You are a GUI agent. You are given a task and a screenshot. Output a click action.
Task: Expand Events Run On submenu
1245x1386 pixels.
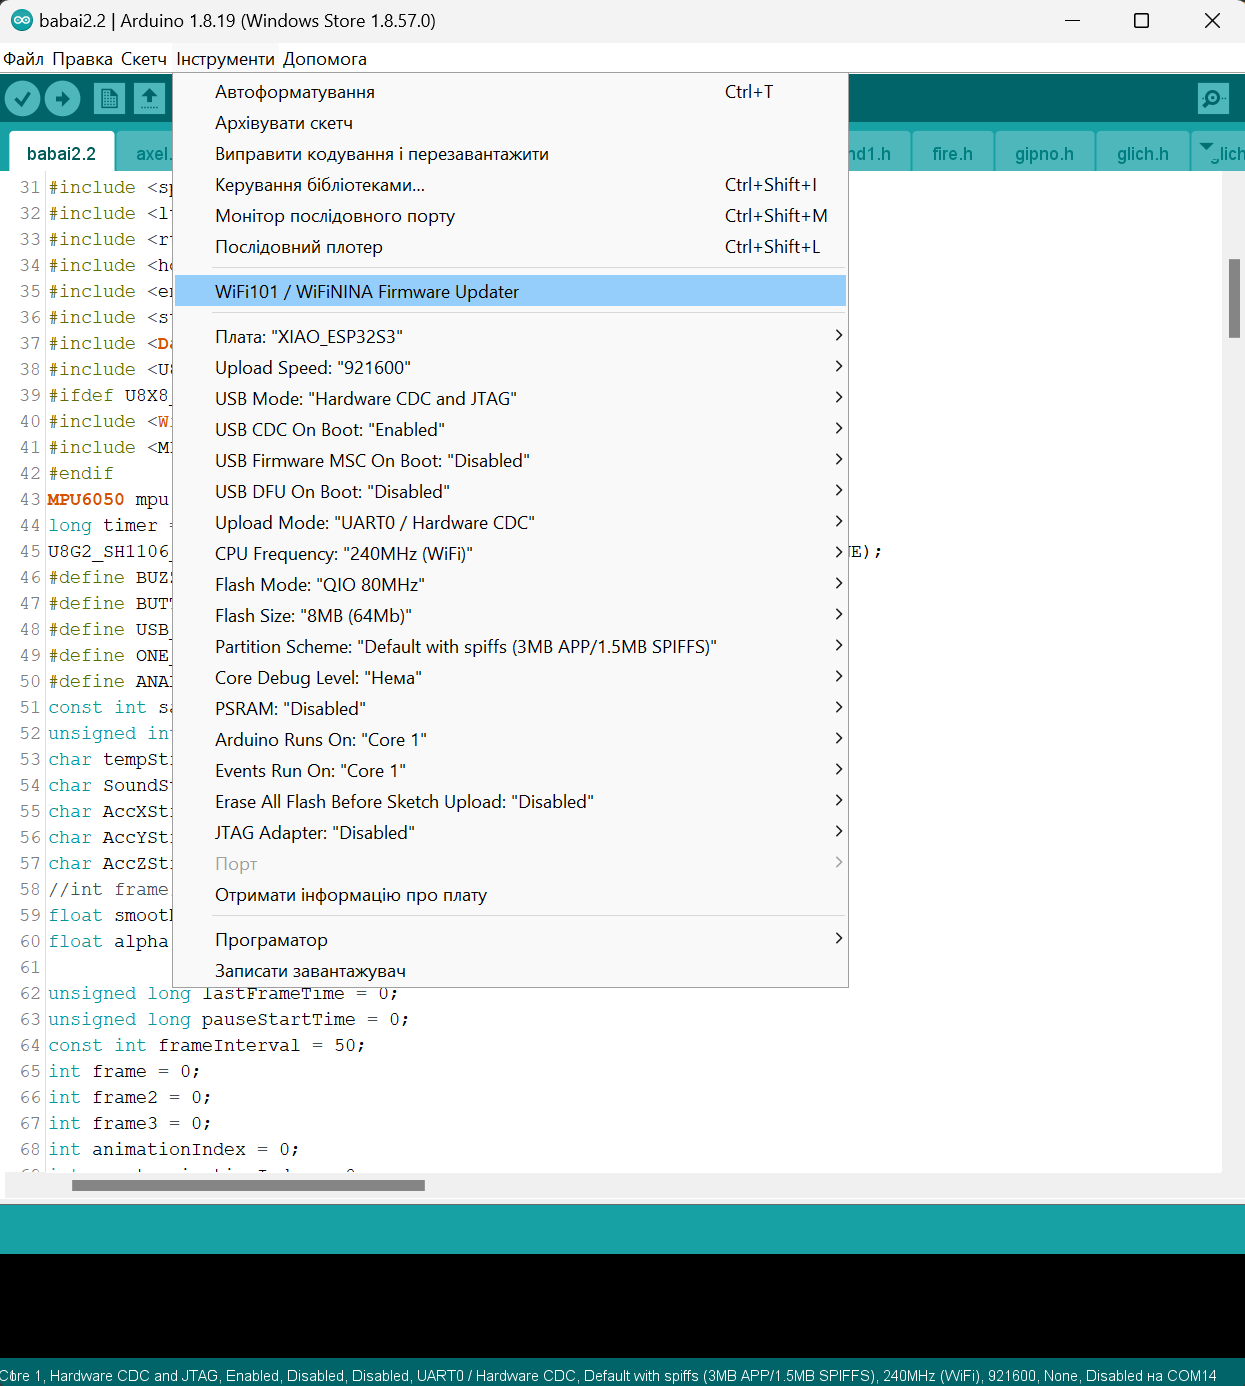(x=510, y=771)
